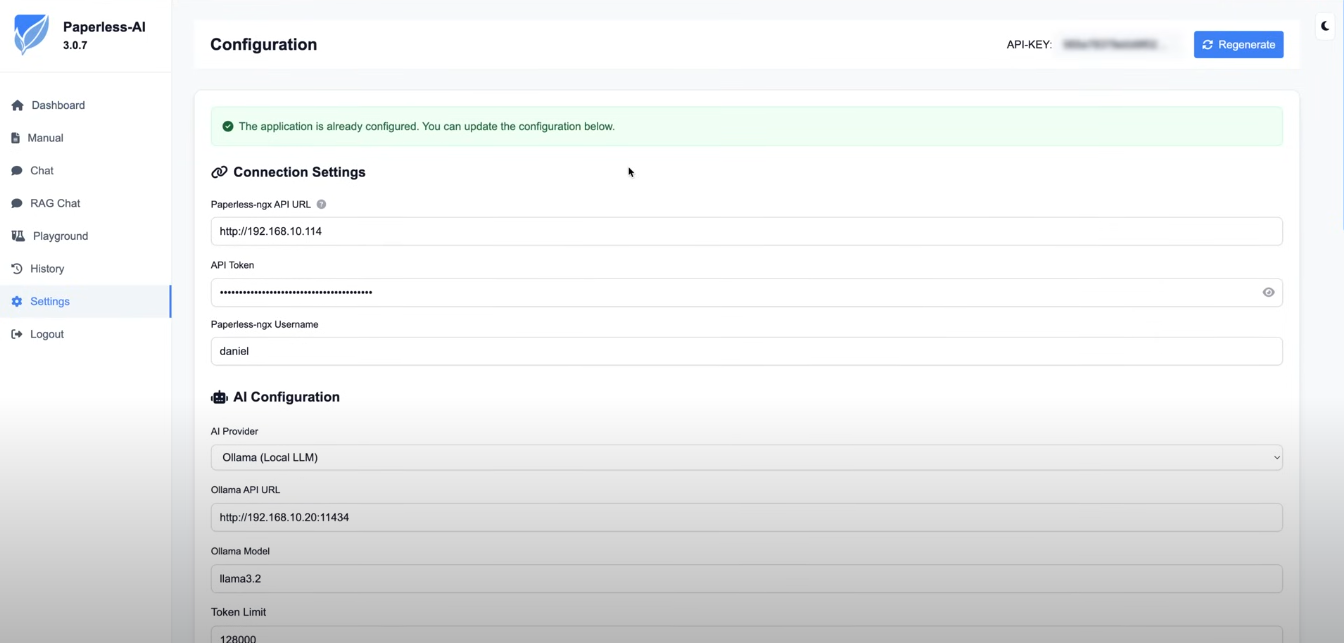Click the Ollama Model field
This screenshot has width=1344, height=643.
tap(746, 578)
